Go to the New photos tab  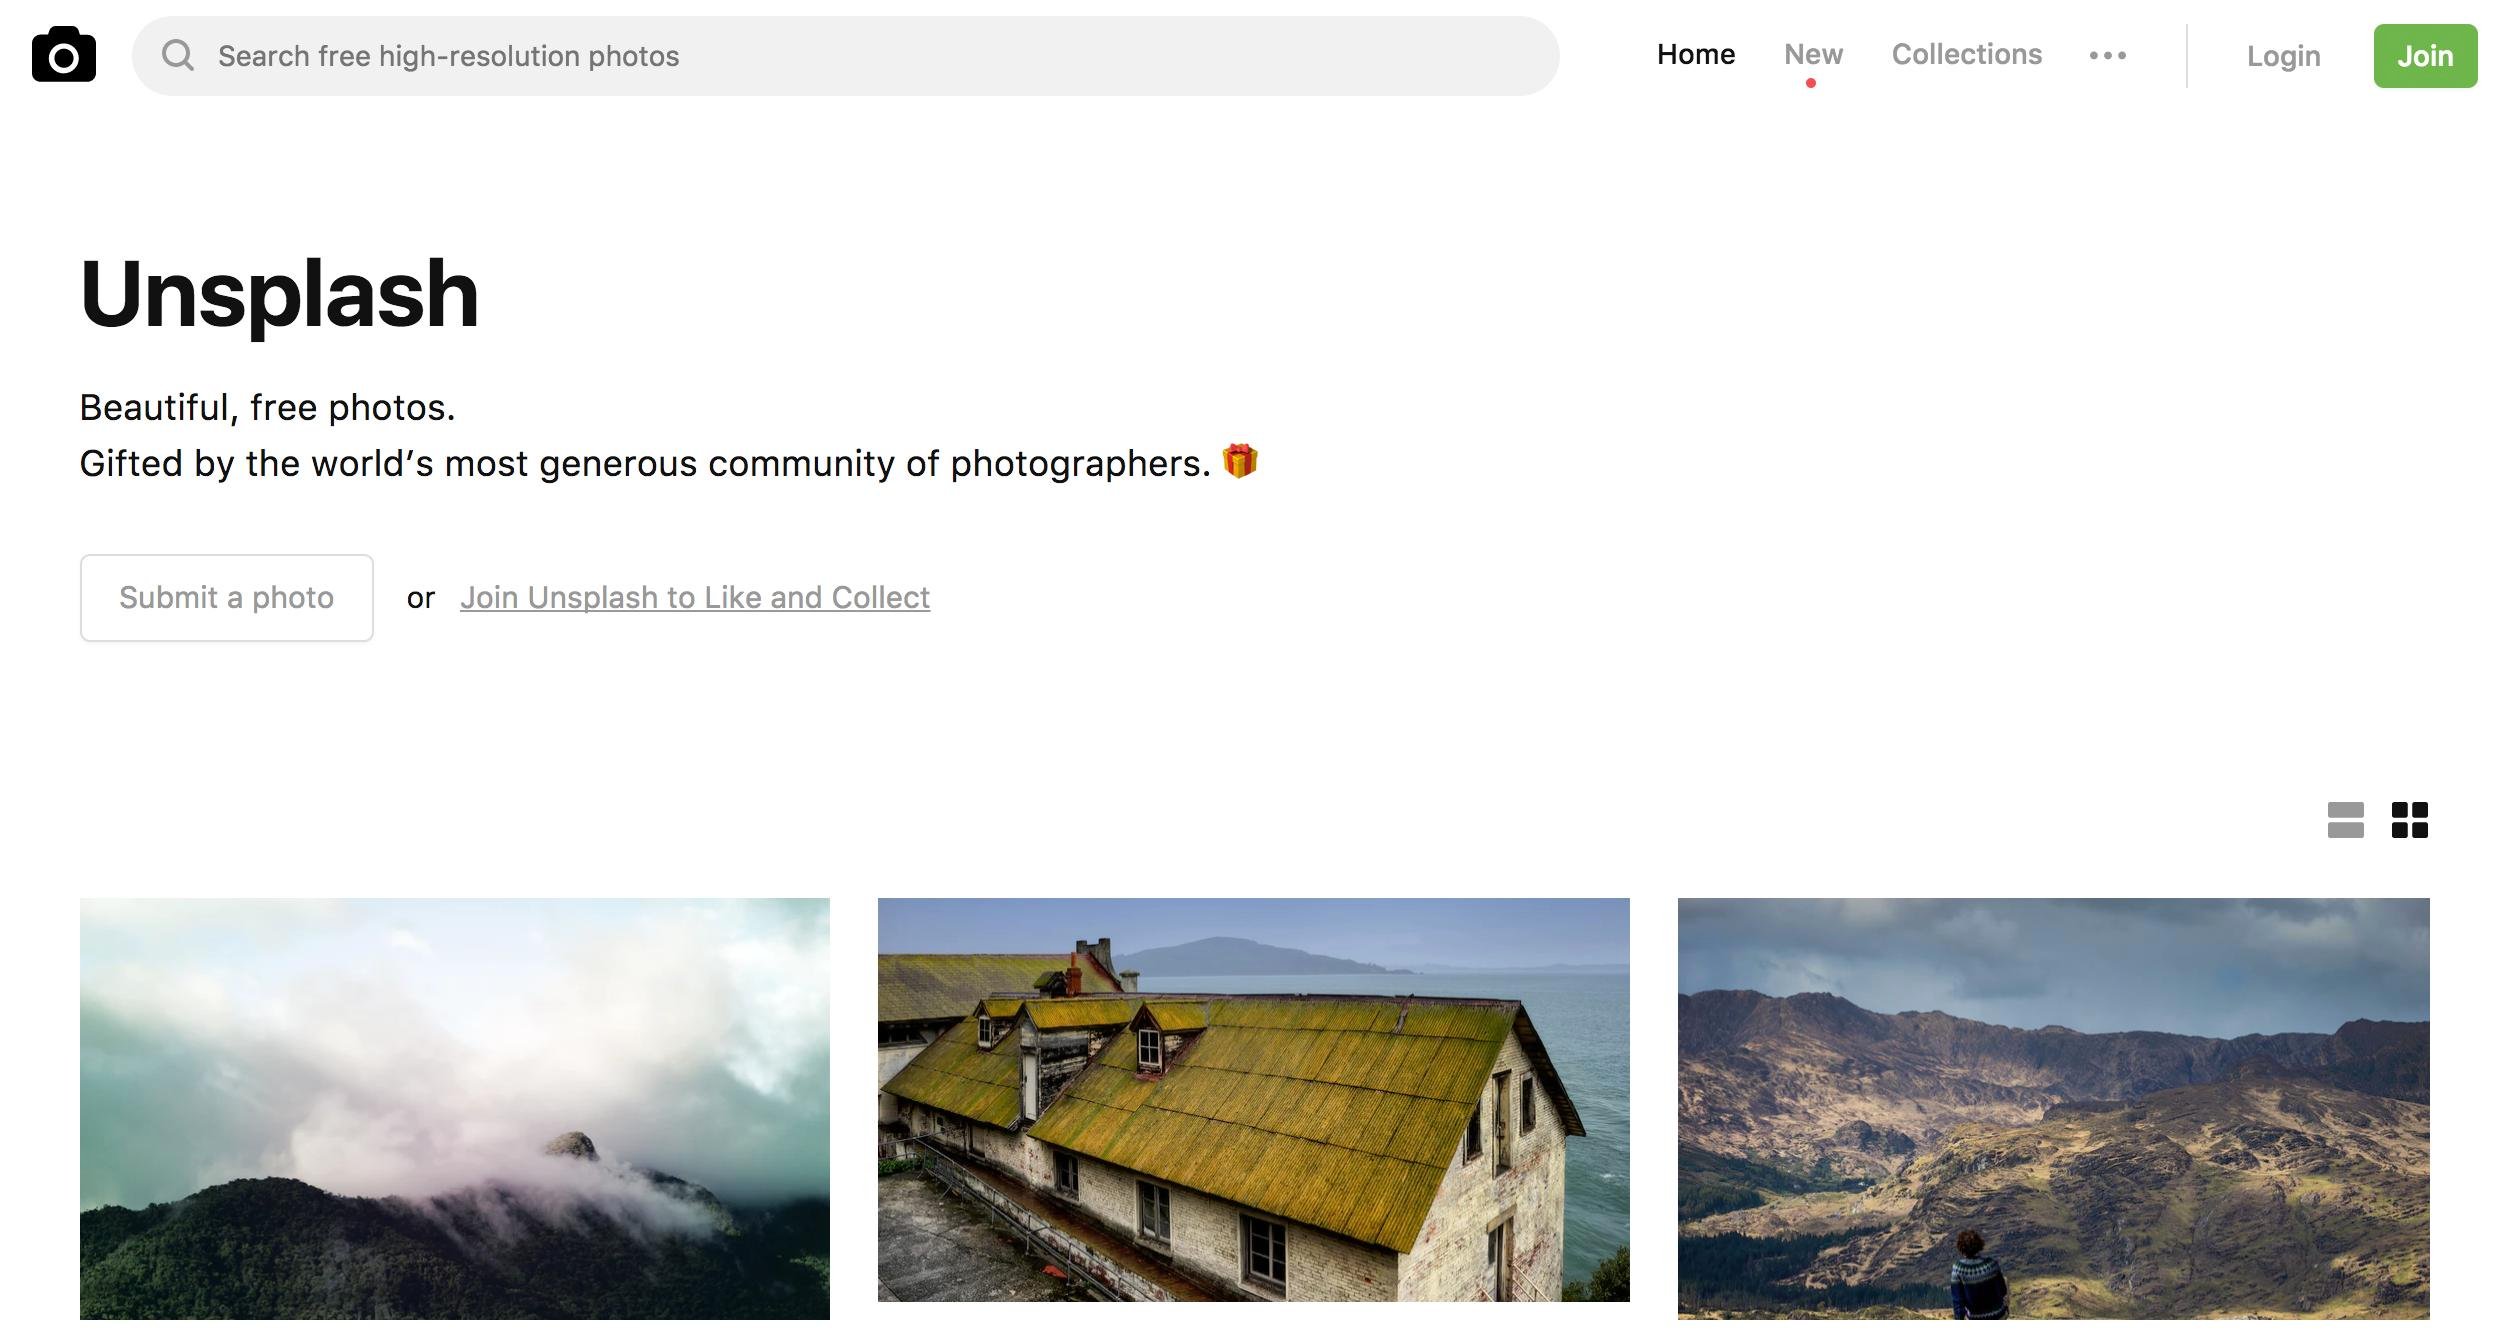coord(1813,55)
